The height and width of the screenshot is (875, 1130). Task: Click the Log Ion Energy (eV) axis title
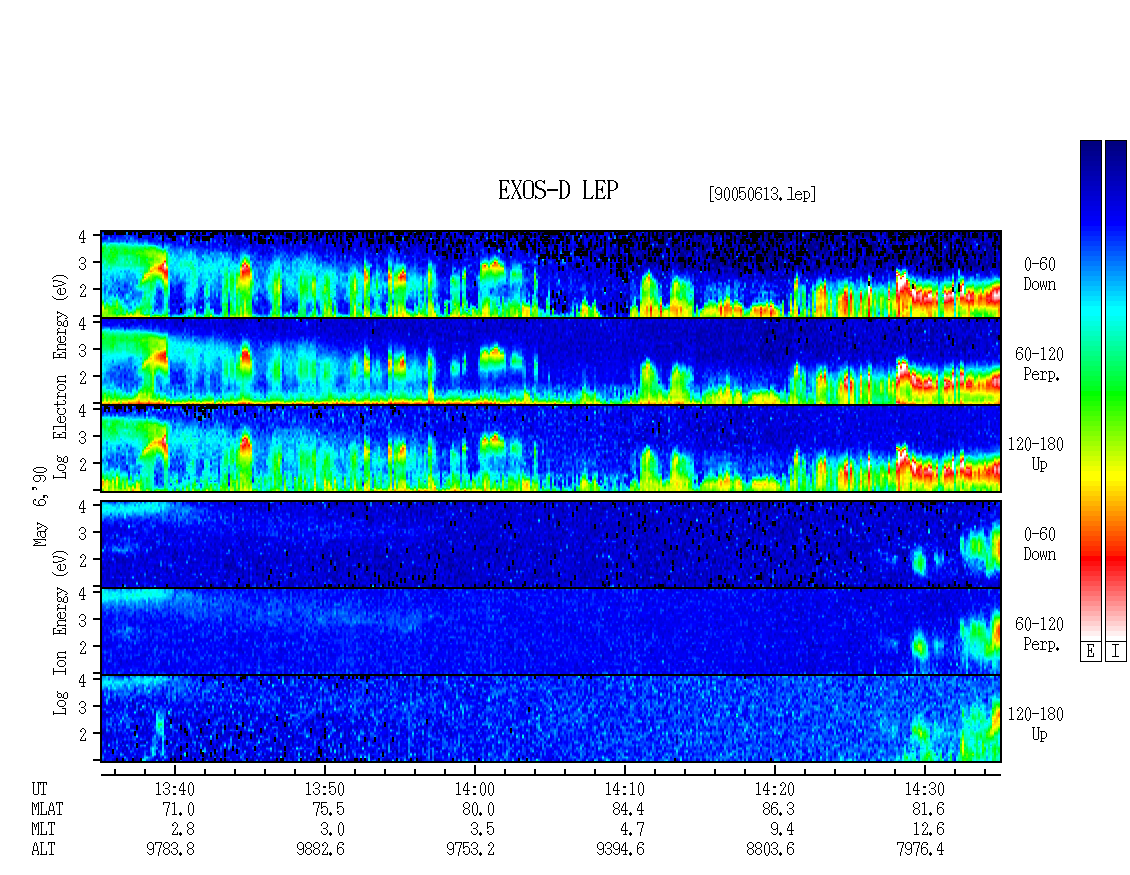61,633
